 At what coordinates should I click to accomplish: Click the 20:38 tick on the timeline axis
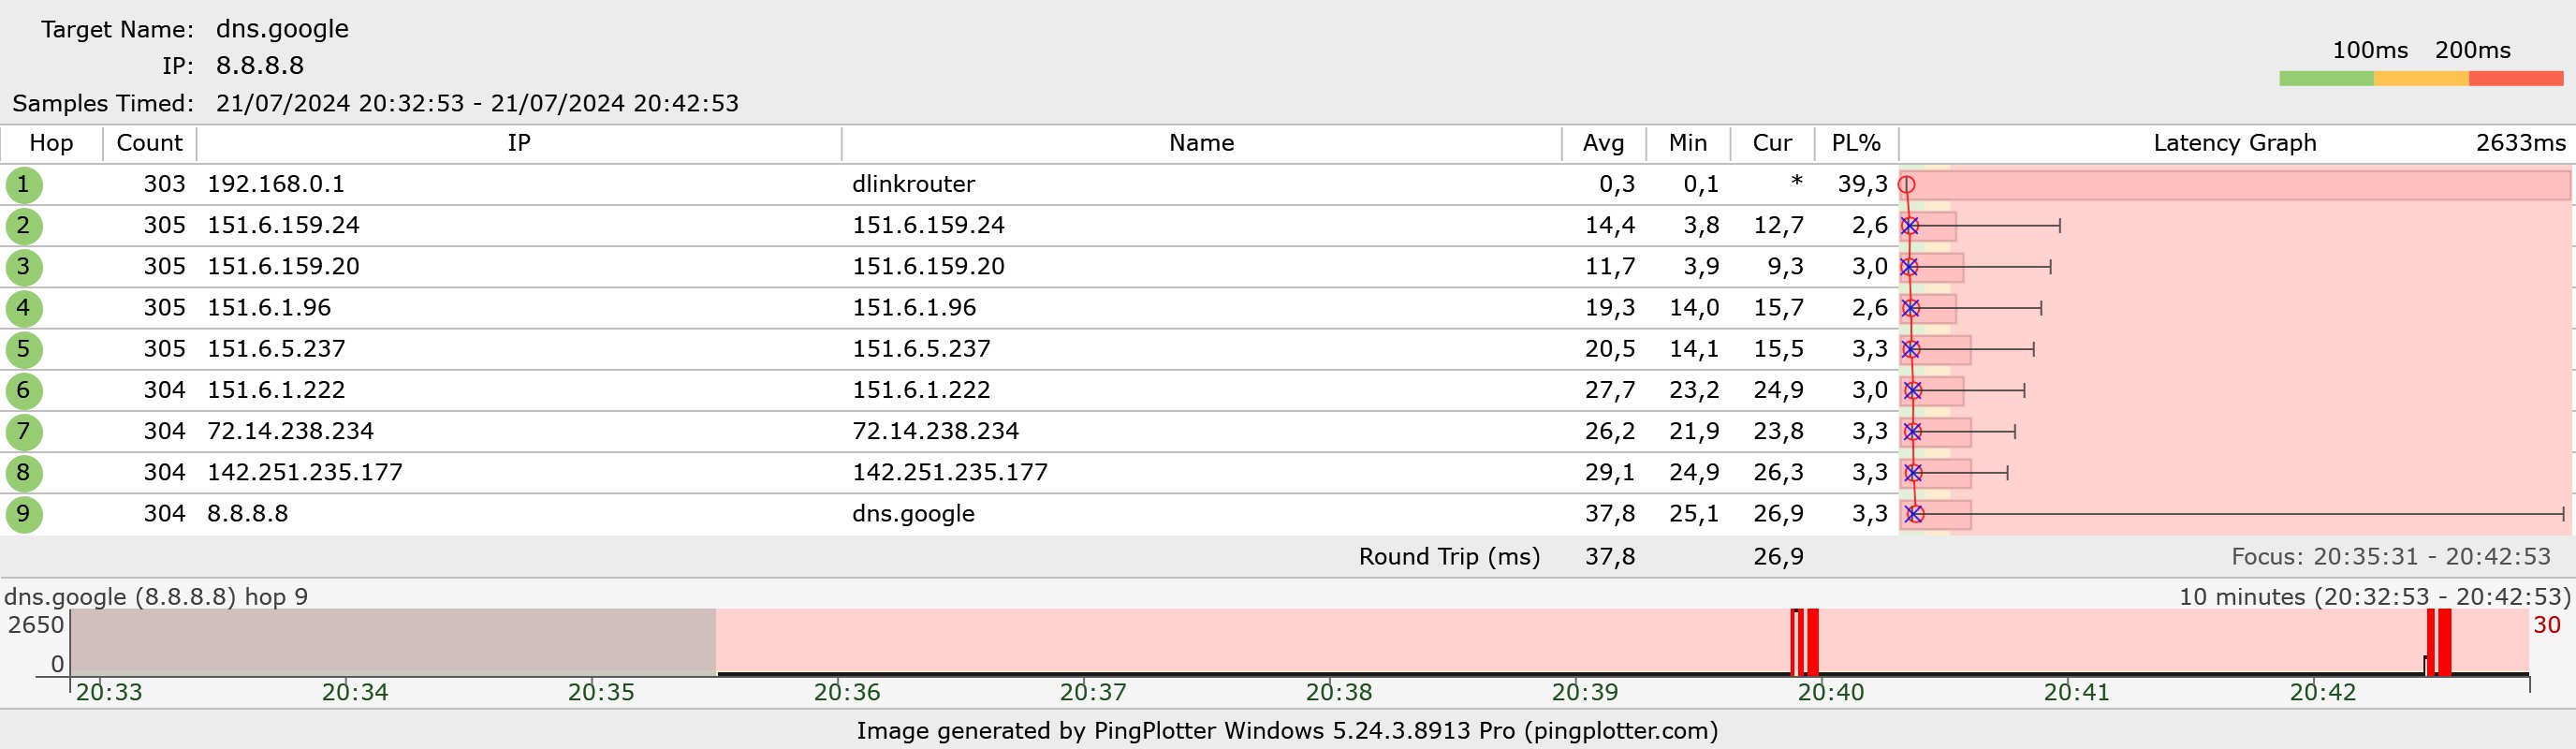pos(1338,692)
